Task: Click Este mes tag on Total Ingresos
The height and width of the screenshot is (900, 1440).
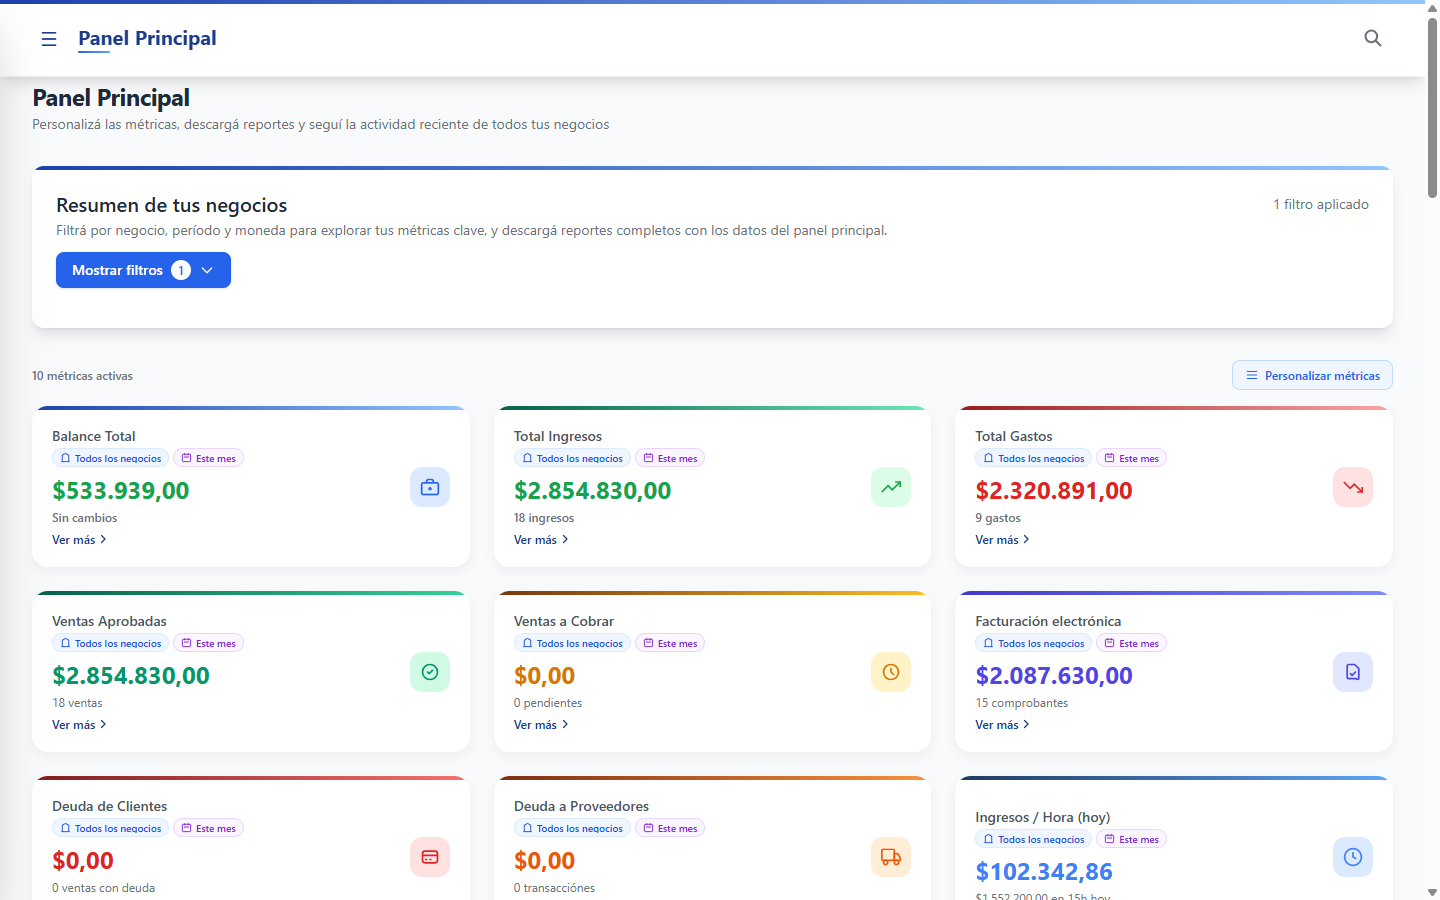Action: point(670,458)
